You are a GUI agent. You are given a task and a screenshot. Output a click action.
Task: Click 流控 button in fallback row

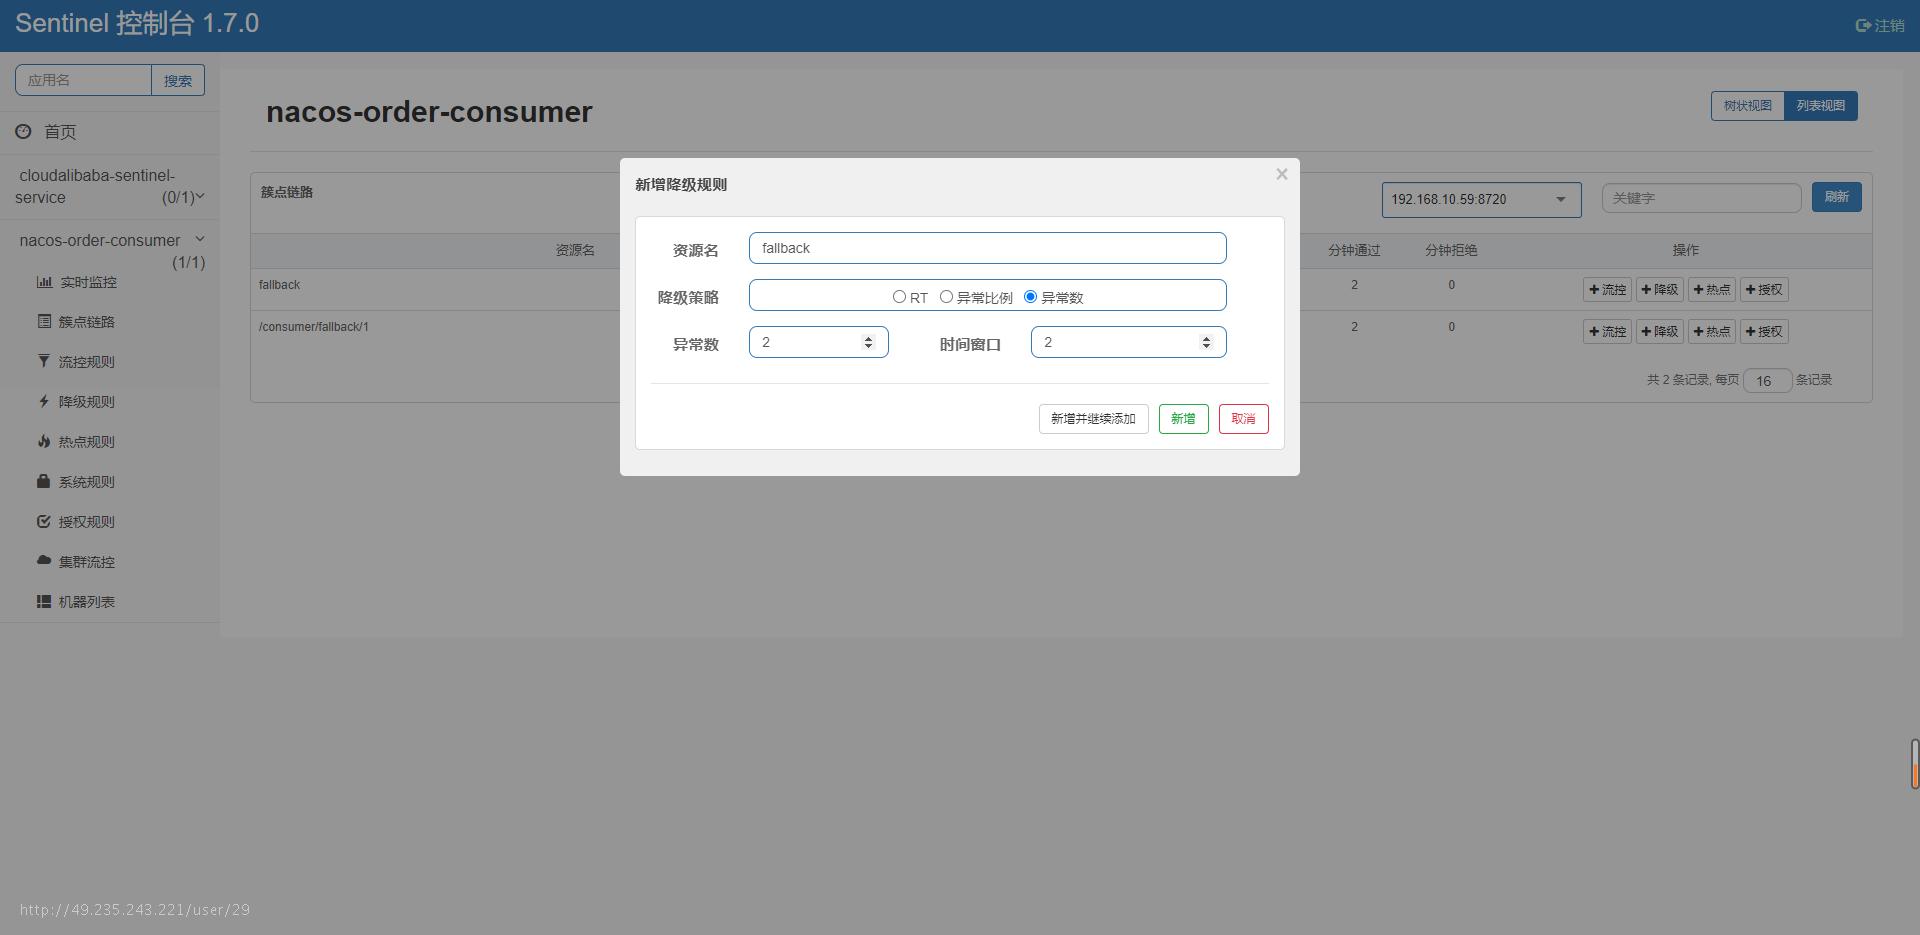(x=1607, y=290)
